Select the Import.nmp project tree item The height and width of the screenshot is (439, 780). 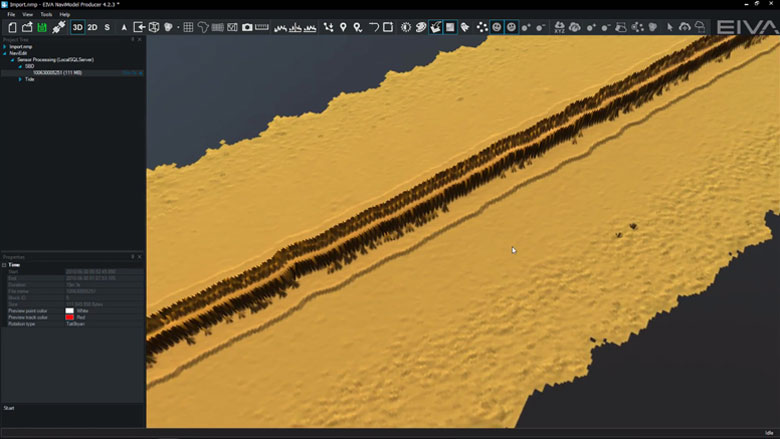tap(20, 47)
